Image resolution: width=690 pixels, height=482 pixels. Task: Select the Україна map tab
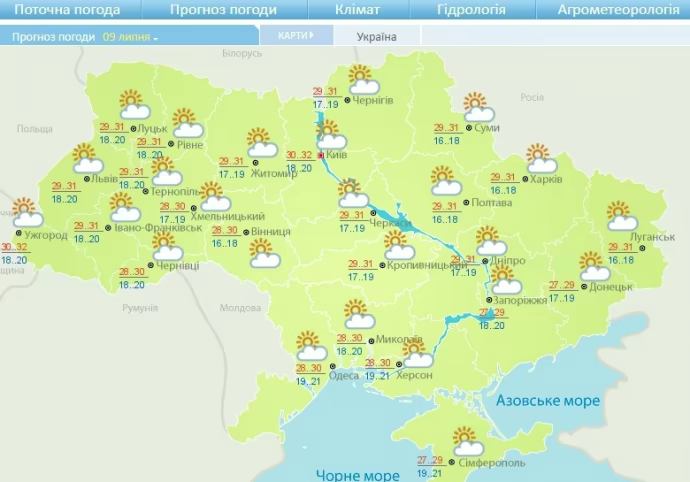click(376, 36)
